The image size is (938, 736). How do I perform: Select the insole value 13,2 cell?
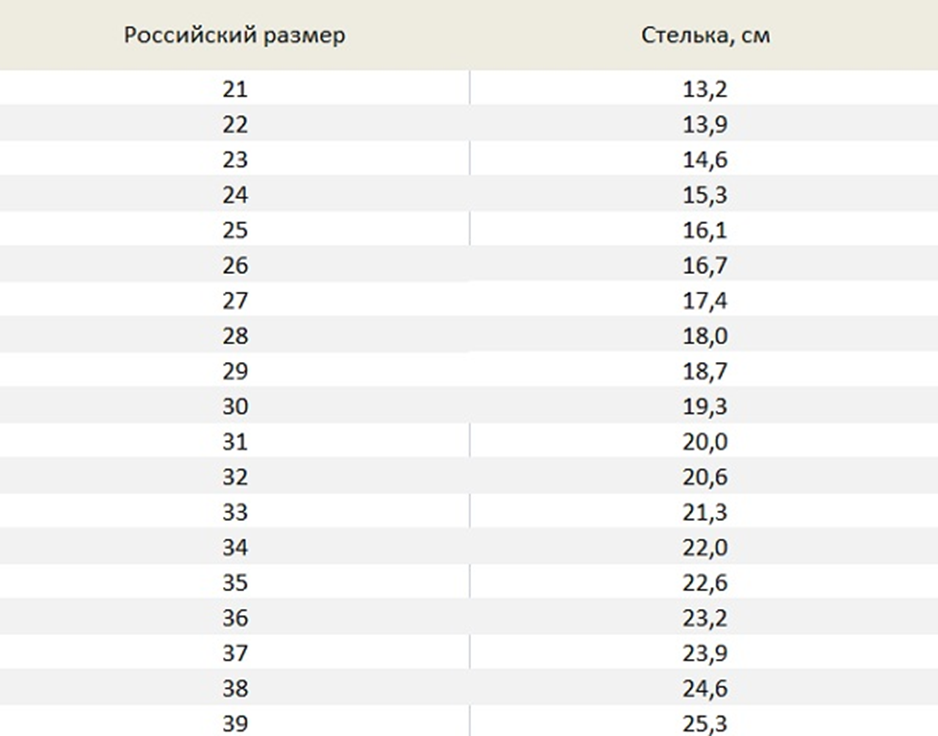(705, 89)
